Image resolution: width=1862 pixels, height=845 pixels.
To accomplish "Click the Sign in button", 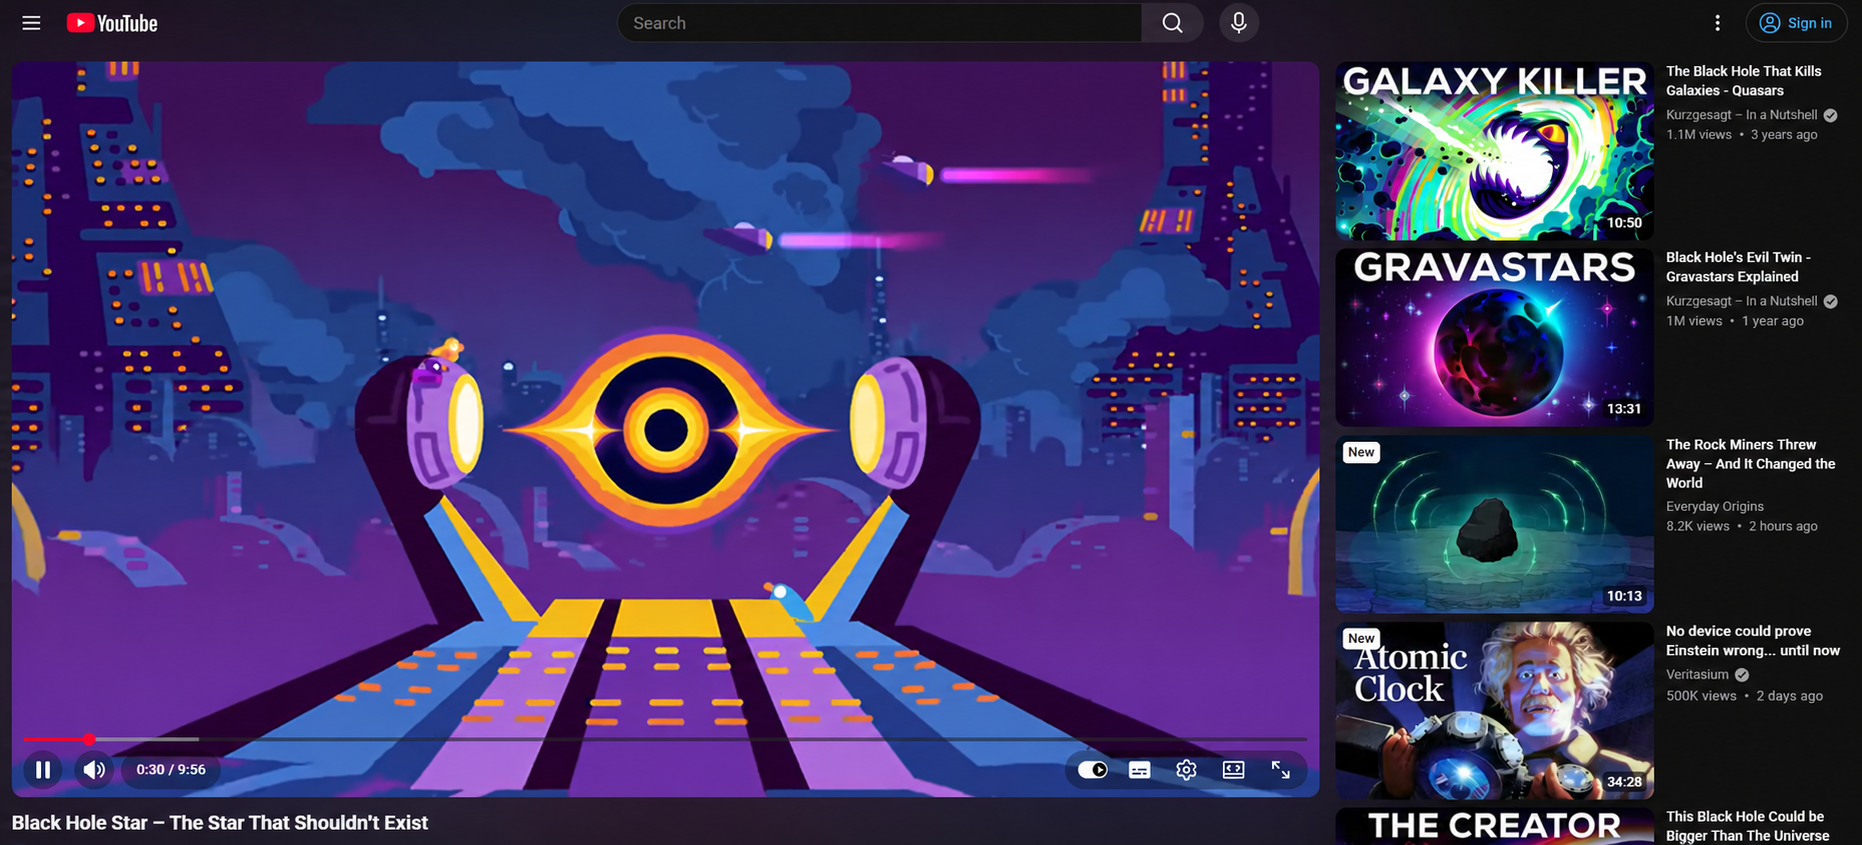I will pos(1796,23).
